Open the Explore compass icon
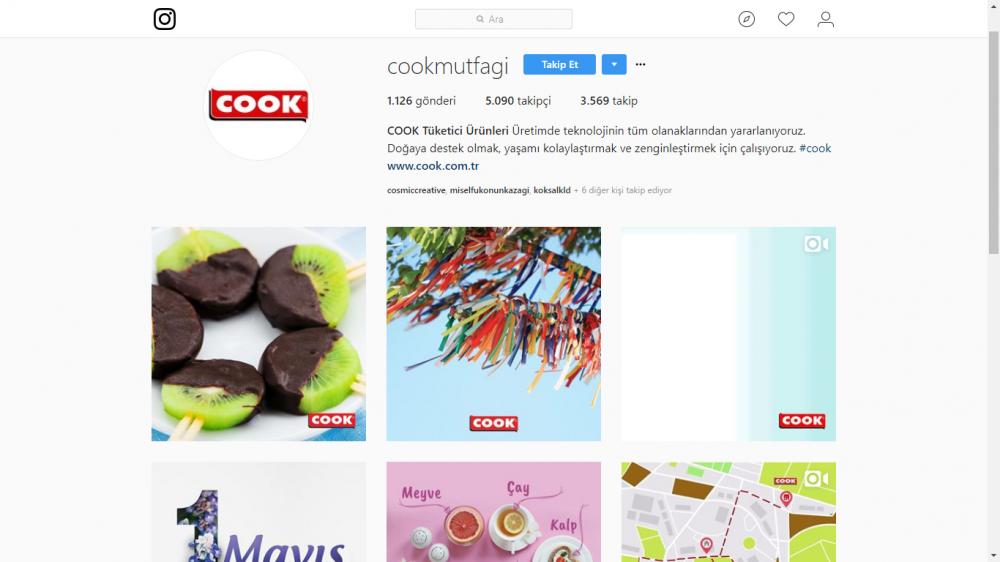Screen dimensions: 1000x562 click(746, 19)
